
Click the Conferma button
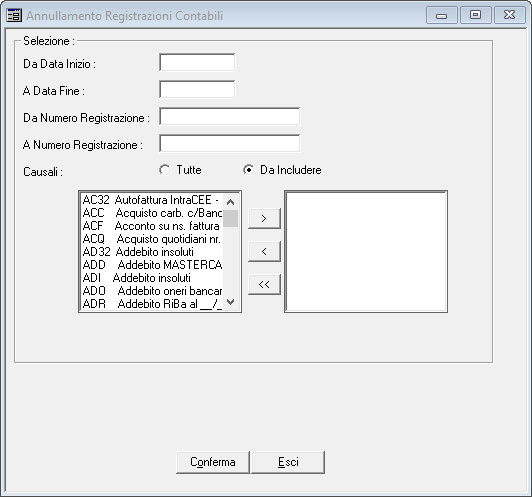pyautogui.click(x=213, y=462)
